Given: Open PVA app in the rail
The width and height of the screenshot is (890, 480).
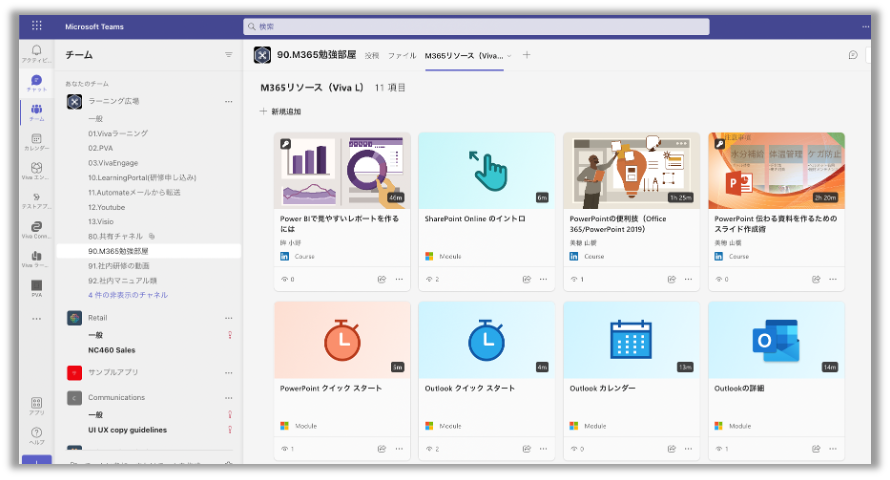Looking at the screenshot, I should pos(36,288).
